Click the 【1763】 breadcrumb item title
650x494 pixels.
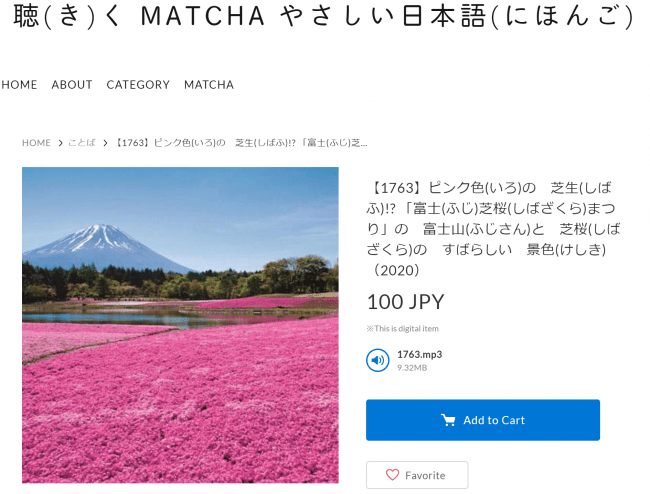[x=240, y=143]
